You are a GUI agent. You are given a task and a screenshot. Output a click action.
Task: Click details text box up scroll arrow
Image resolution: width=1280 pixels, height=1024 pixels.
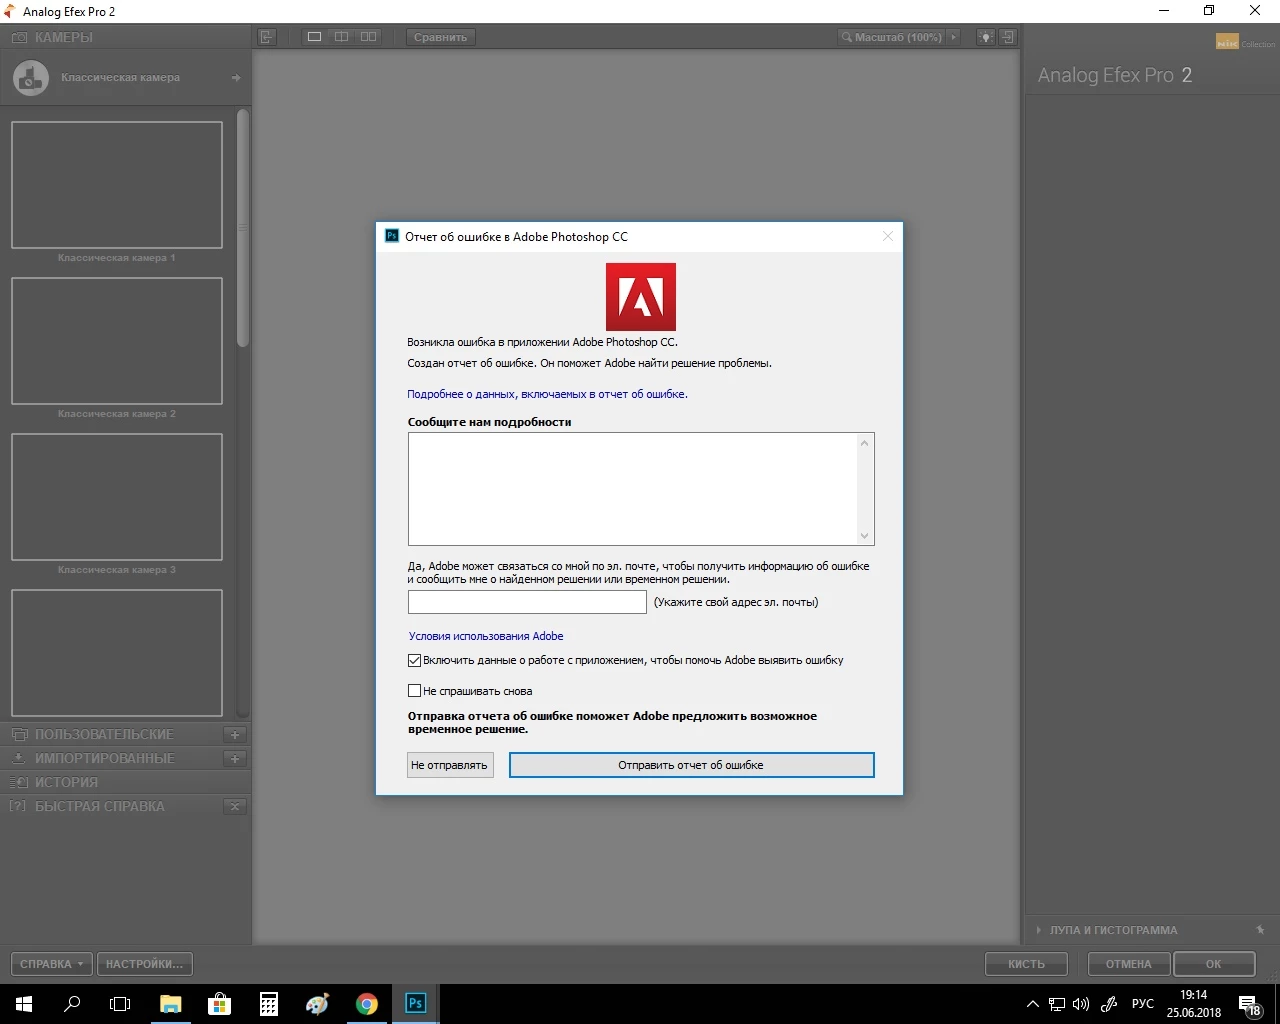(865, 442)
